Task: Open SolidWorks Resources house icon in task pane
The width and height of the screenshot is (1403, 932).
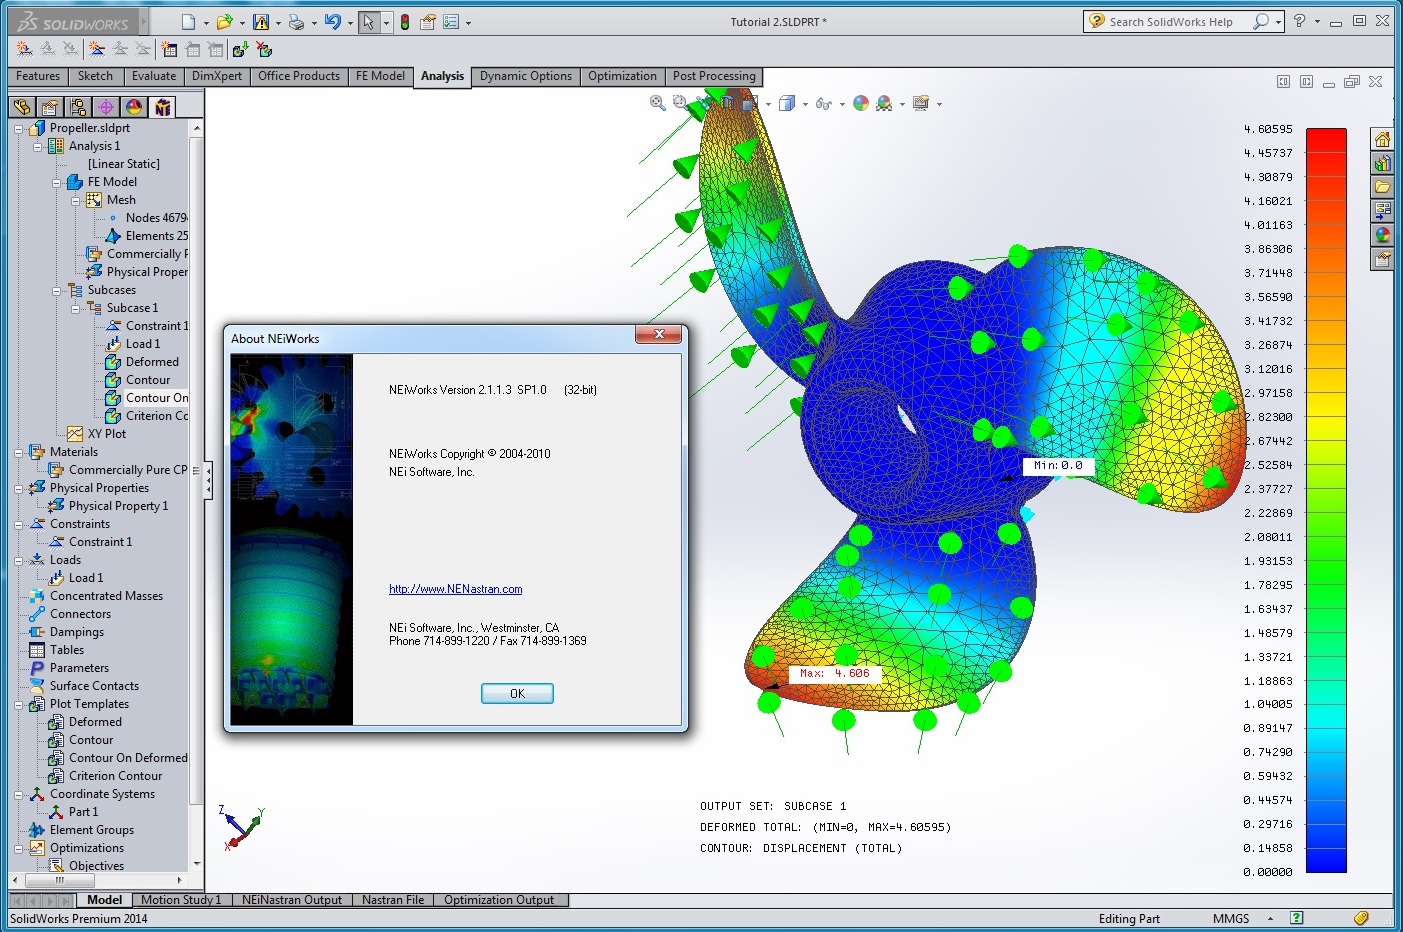Action: click(x=1382, y=139)
